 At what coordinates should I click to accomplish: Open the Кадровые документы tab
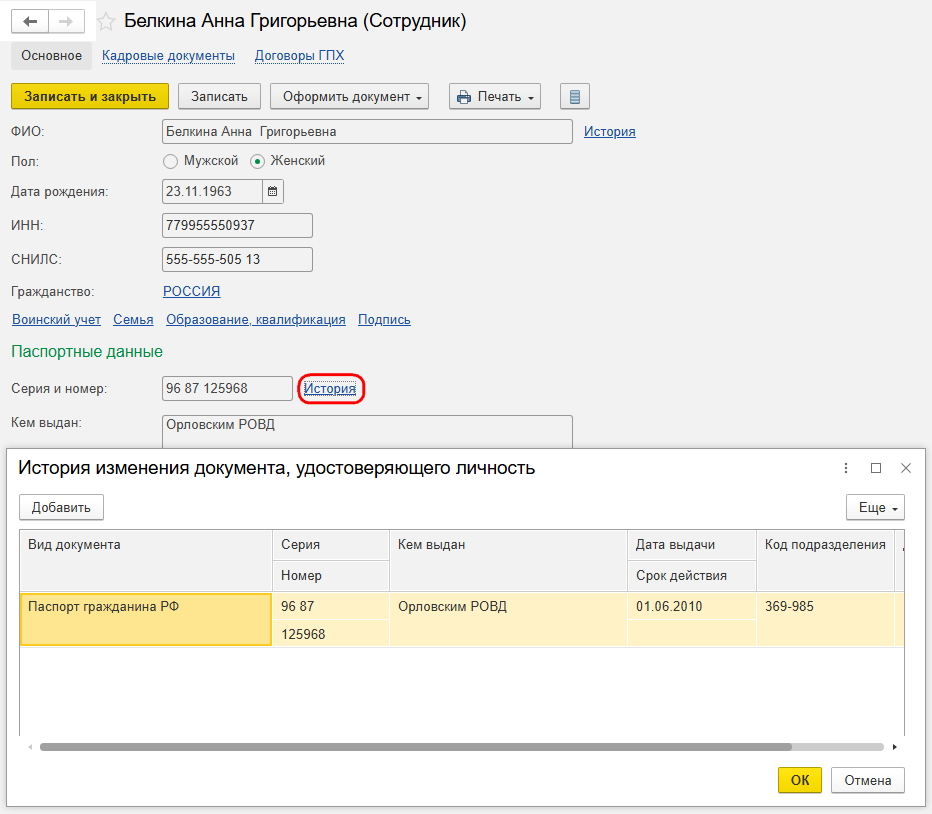168,56
